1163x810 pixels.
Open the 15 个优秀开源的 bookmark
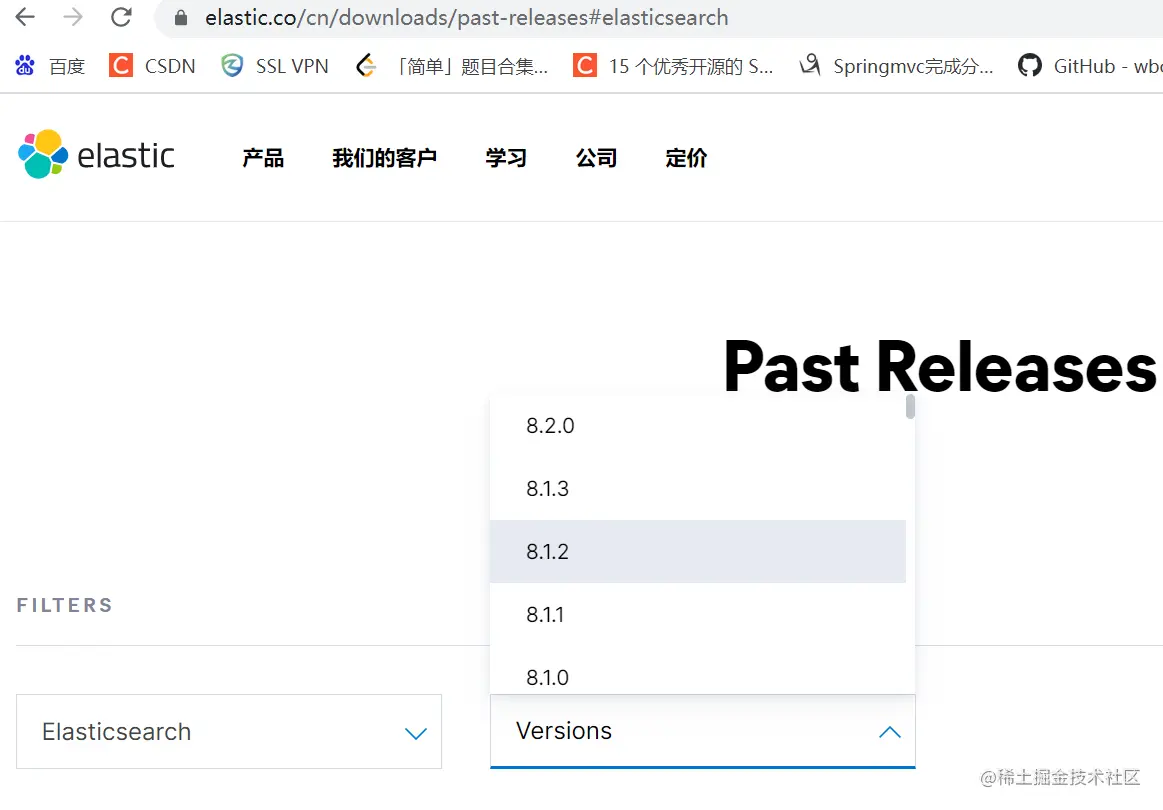tap(673, 66)
